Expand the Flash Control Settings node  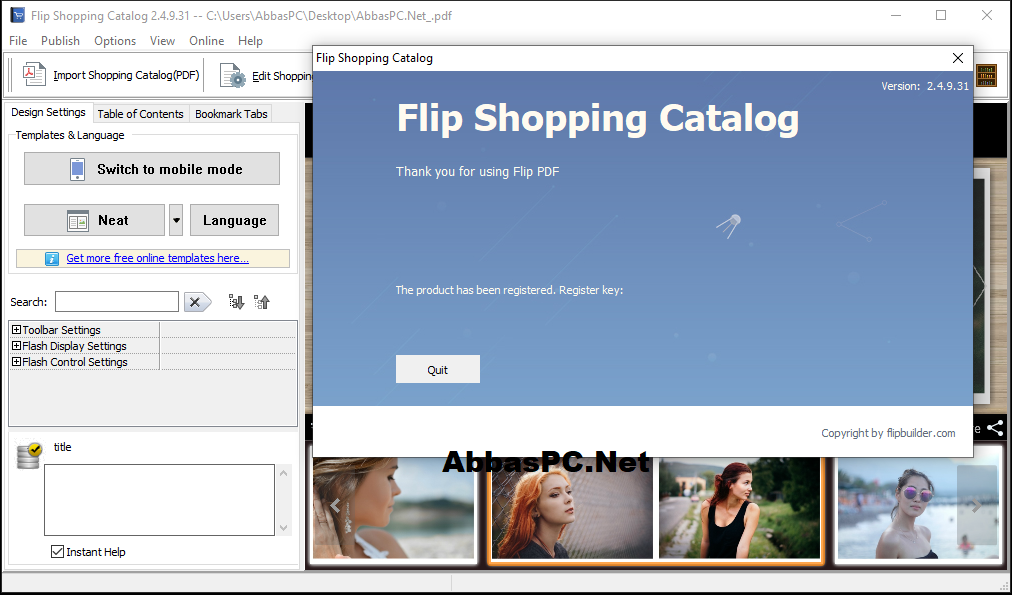click(x=17, y=362)
